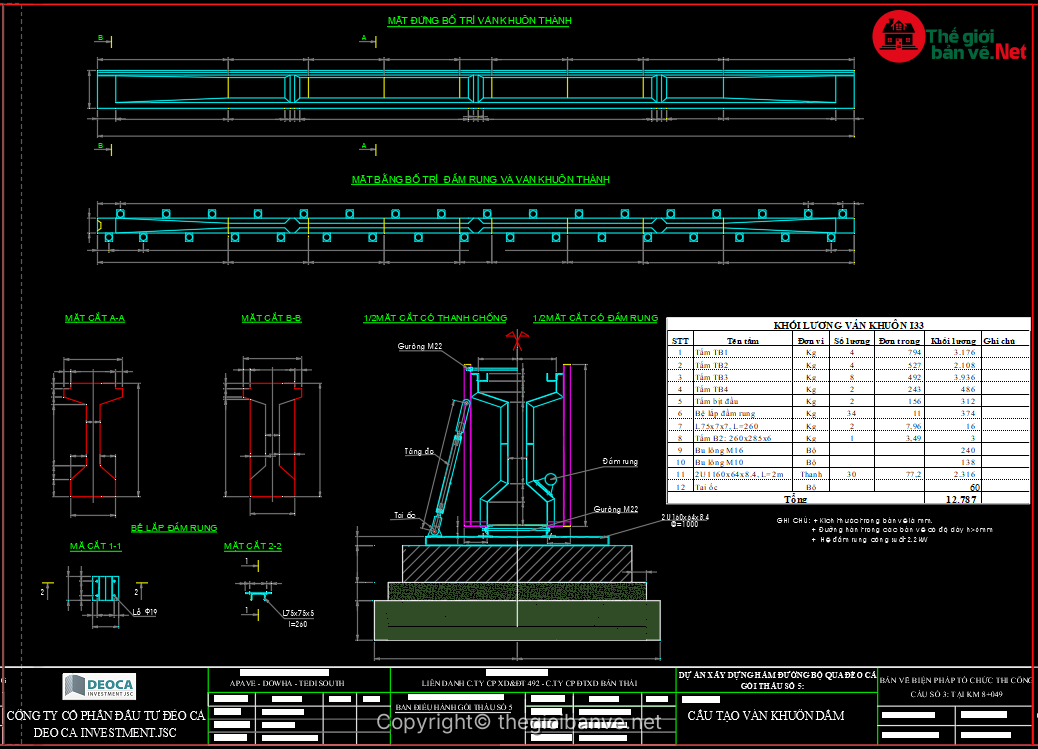Click the cyan mounting plate in MẶT CẮT 1-1

(104, 586)
